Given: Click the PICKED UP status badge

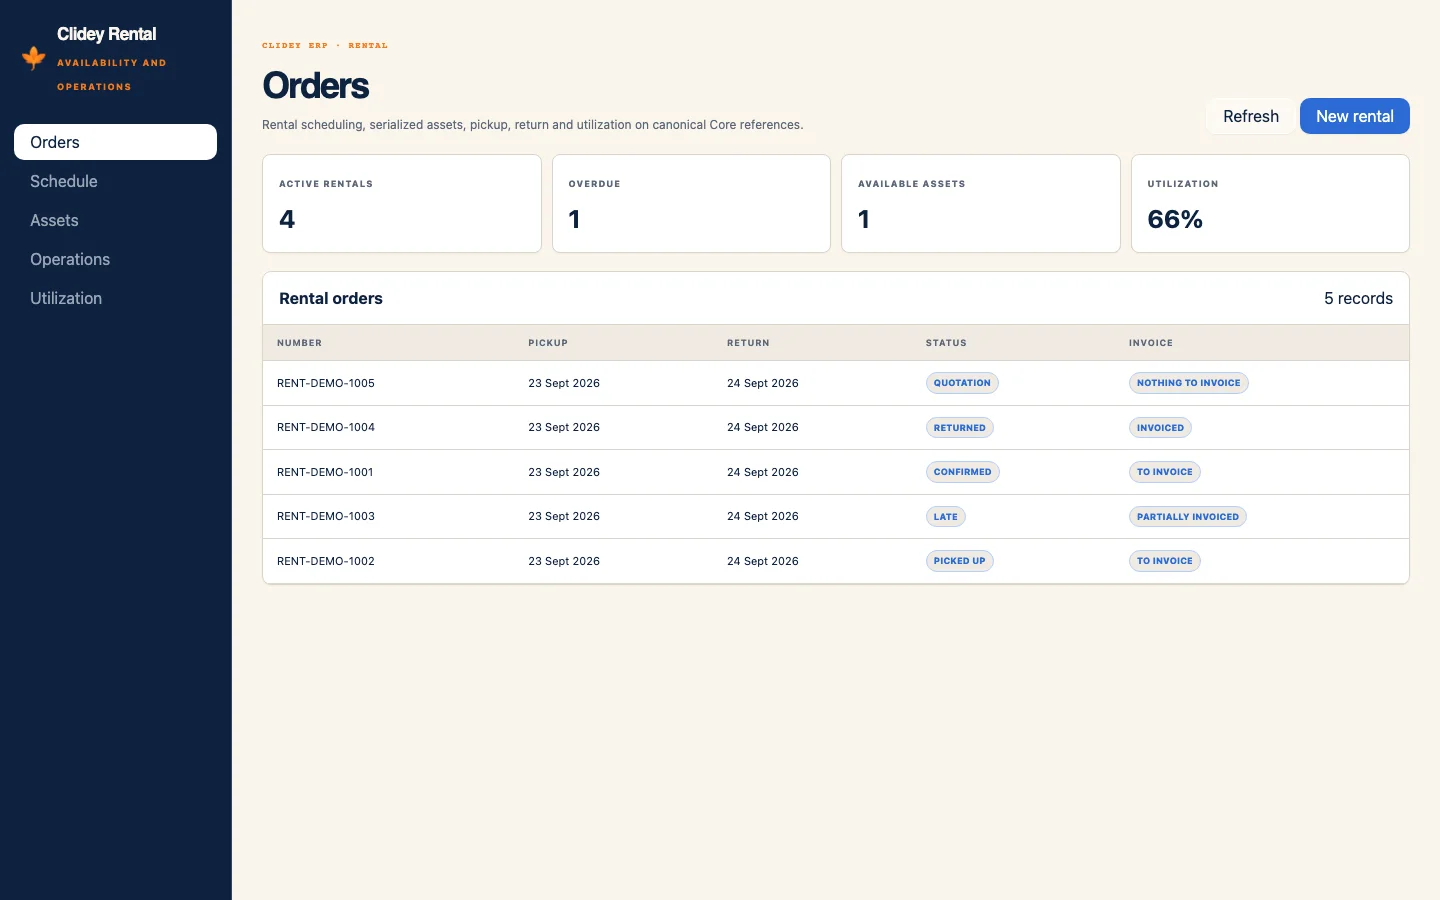Looking at the screenshot, I should pos(960,561).
